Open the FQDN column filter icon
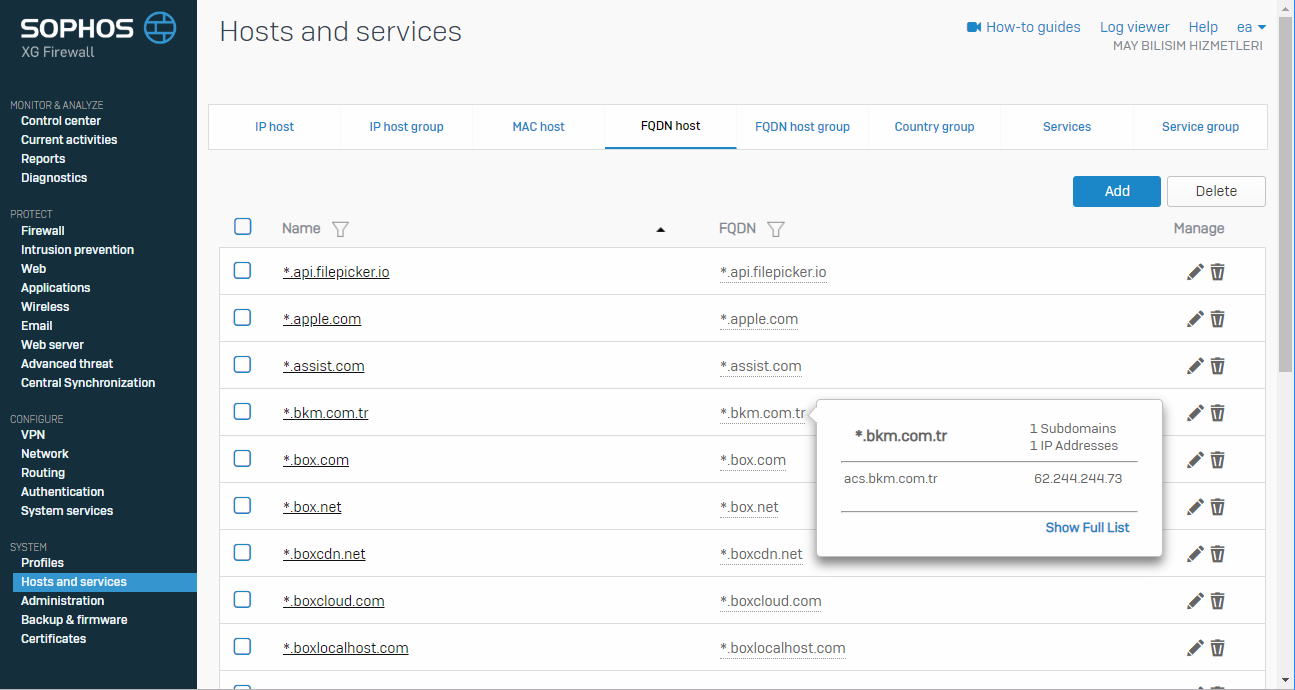The image size is (1295, 690). (775, 229)
